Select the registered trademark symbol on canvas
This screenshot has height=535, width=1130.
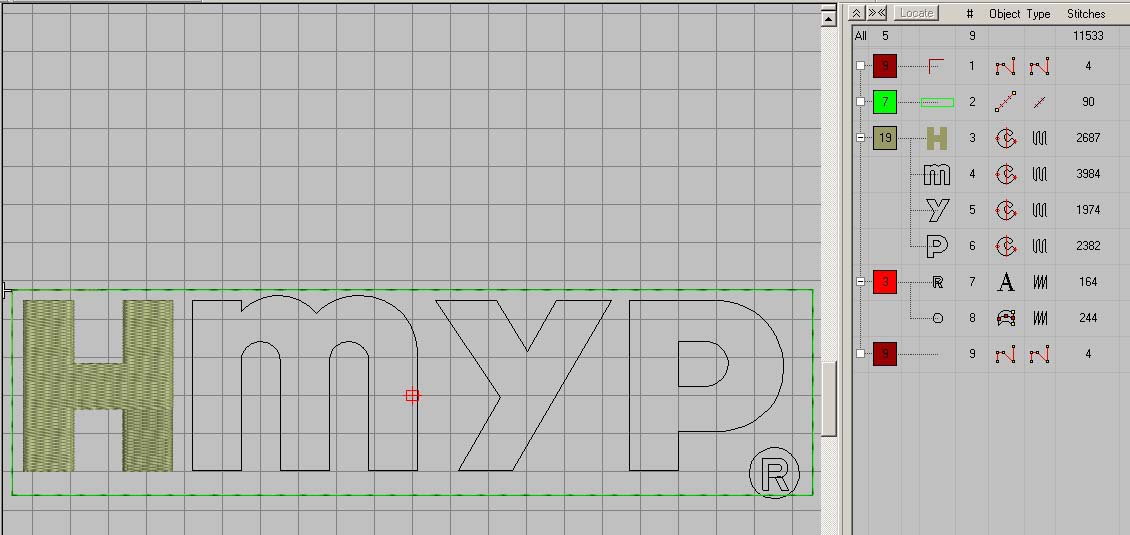775,473
